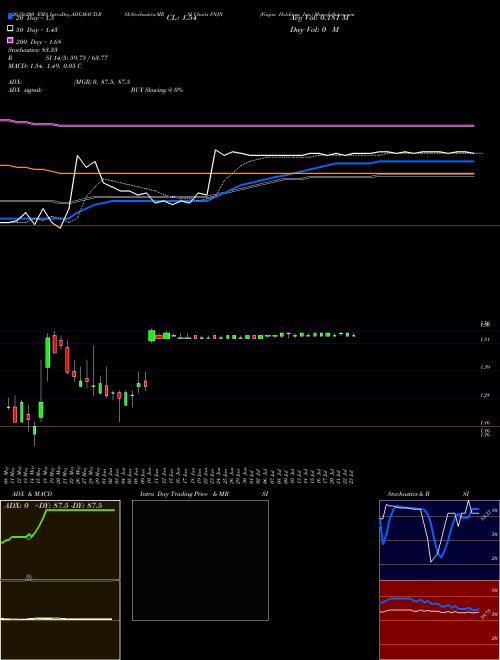This screenshot has width=500, height=660.
Task: Select the '200 Day = 1.68' legend text
Action: pos(39,42)
